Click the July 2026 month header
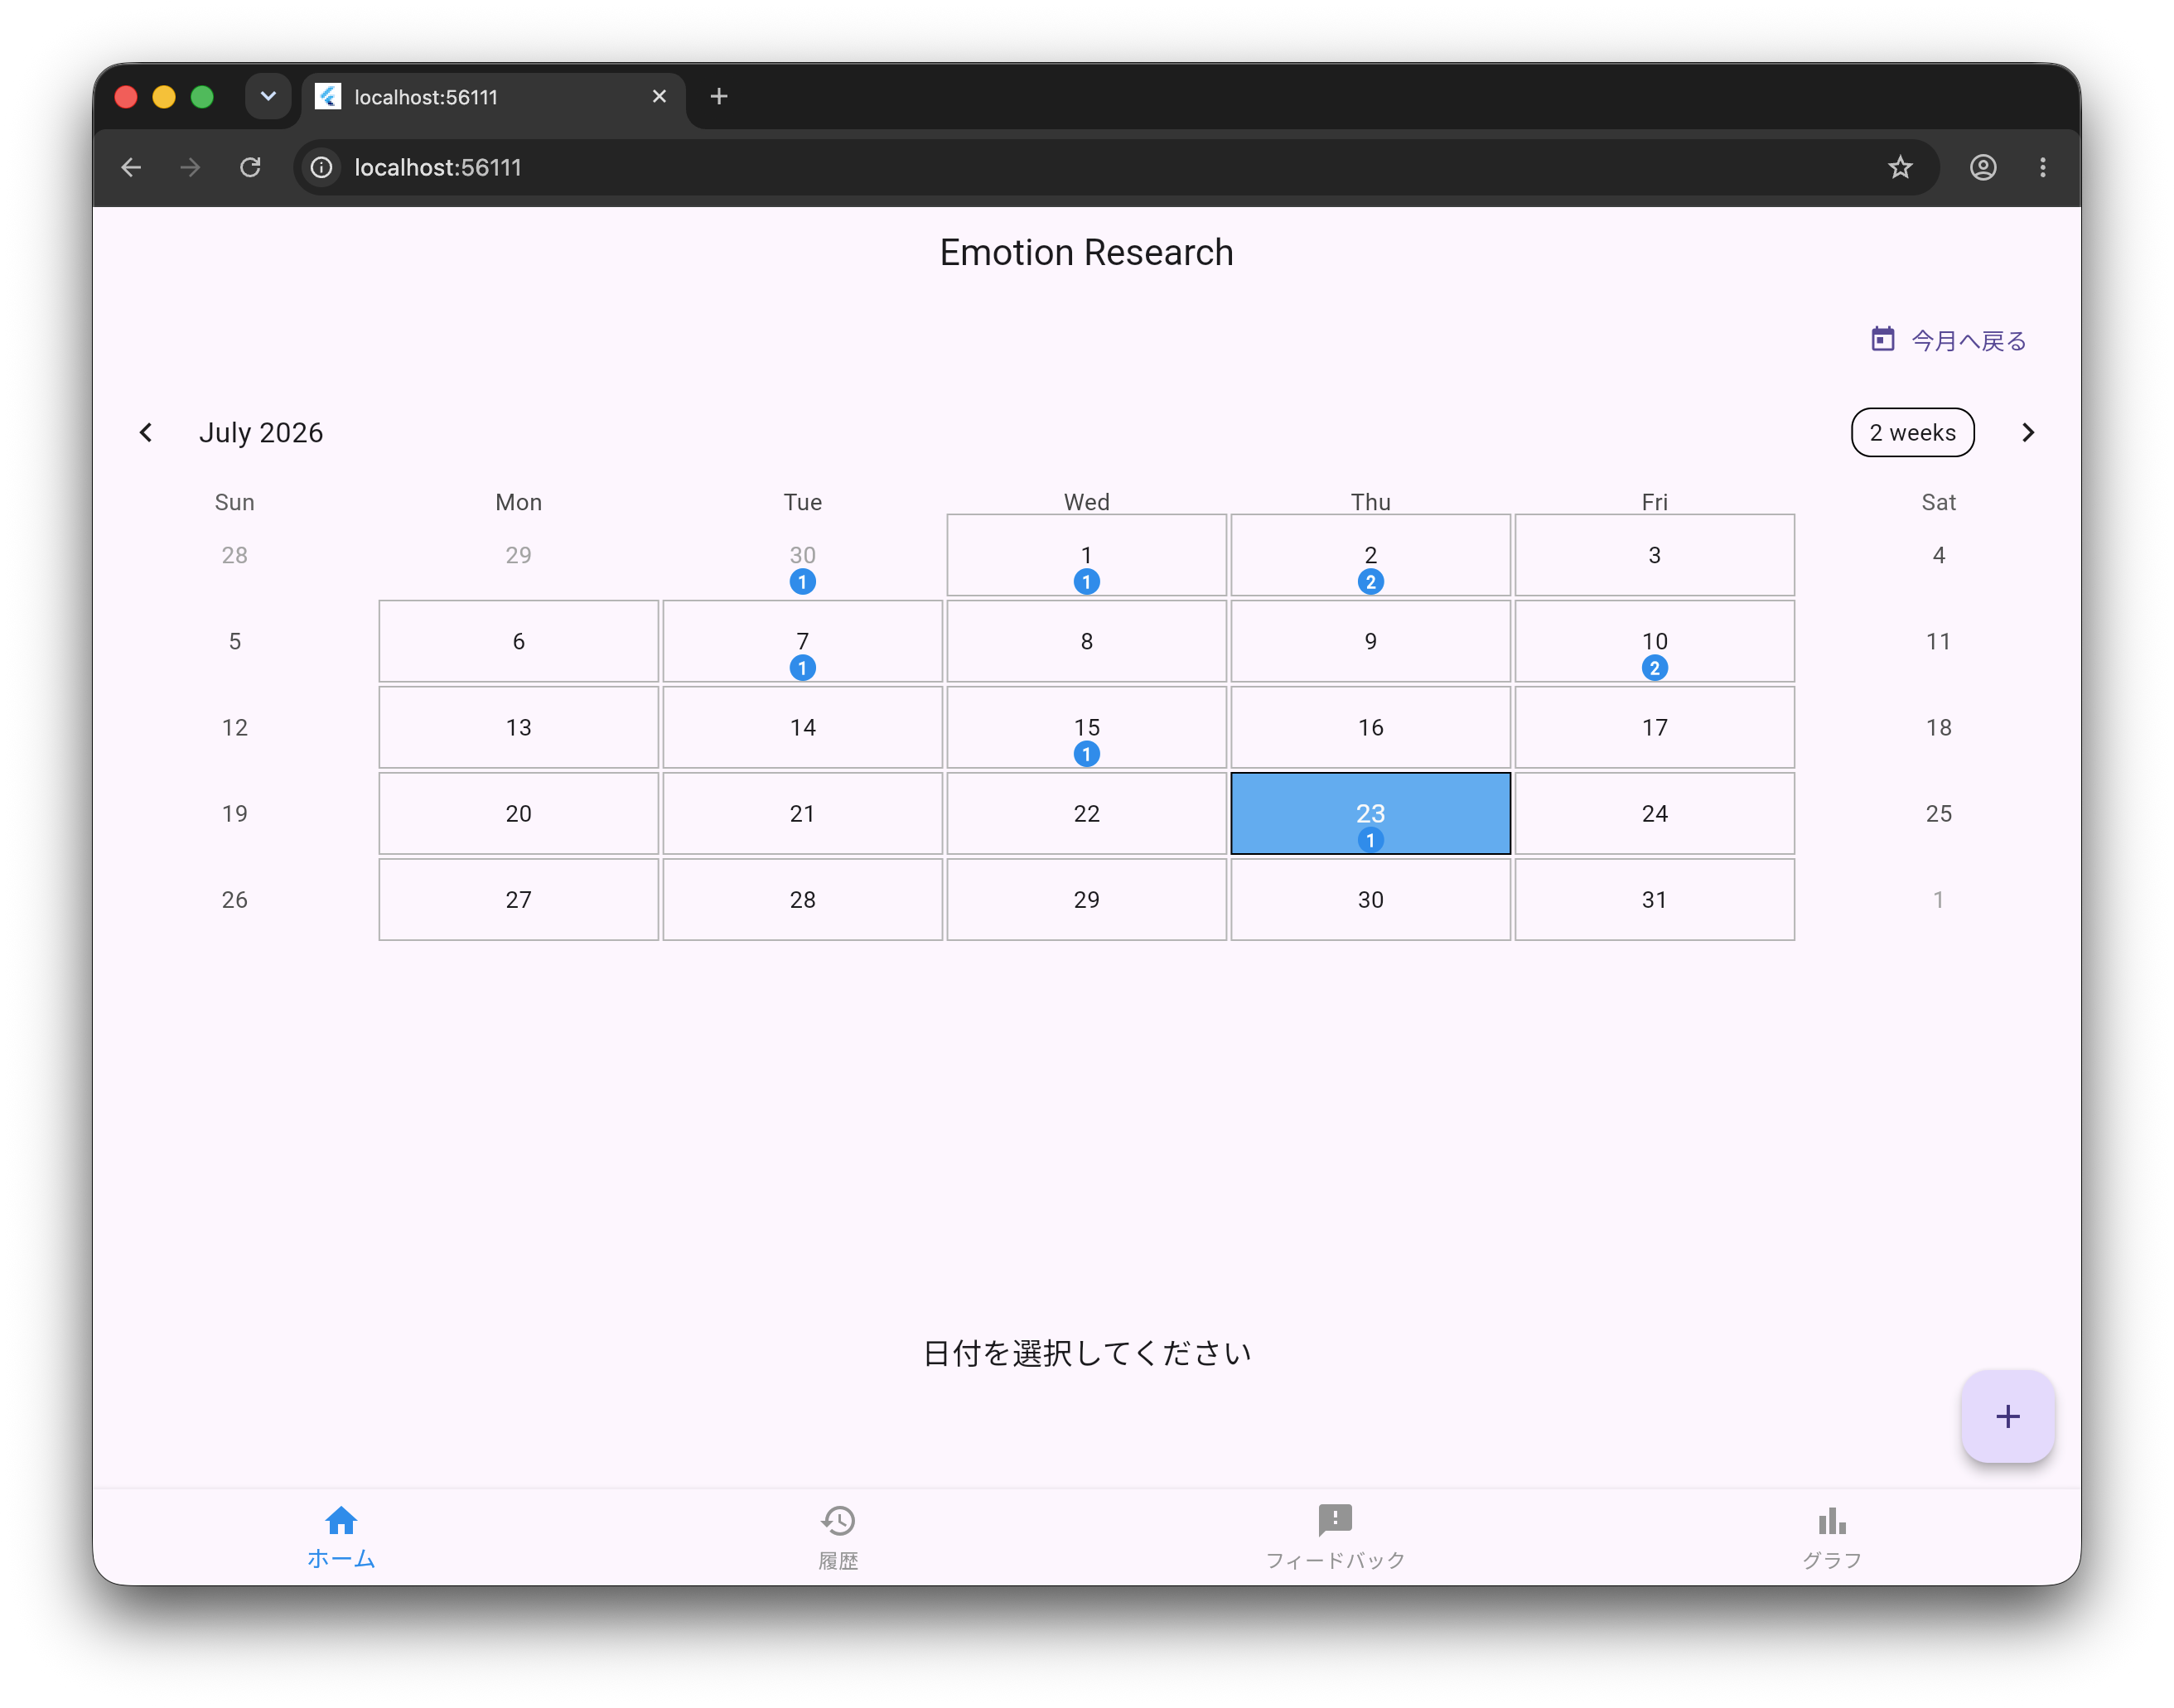The height and width of the screenshot is (1708, 2174). (261, 432)
